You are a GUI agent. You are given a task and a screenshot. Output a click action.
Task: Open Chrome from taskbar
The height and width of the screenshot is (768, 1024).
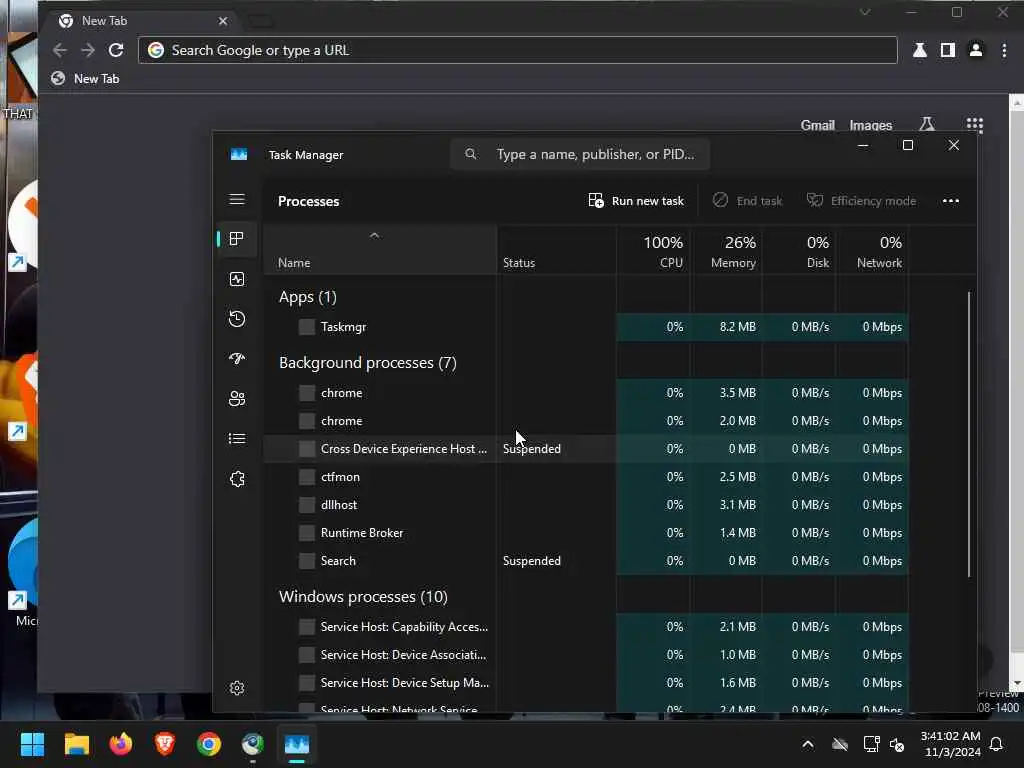(x=209, y=744)
